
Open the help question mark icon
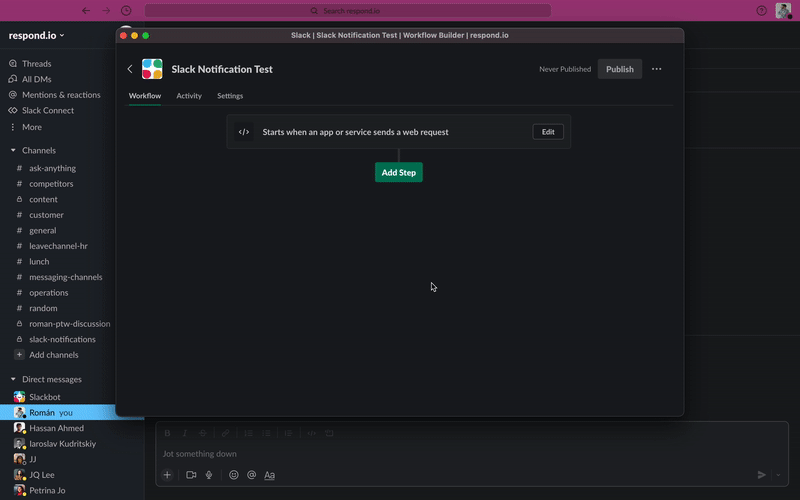761,11
